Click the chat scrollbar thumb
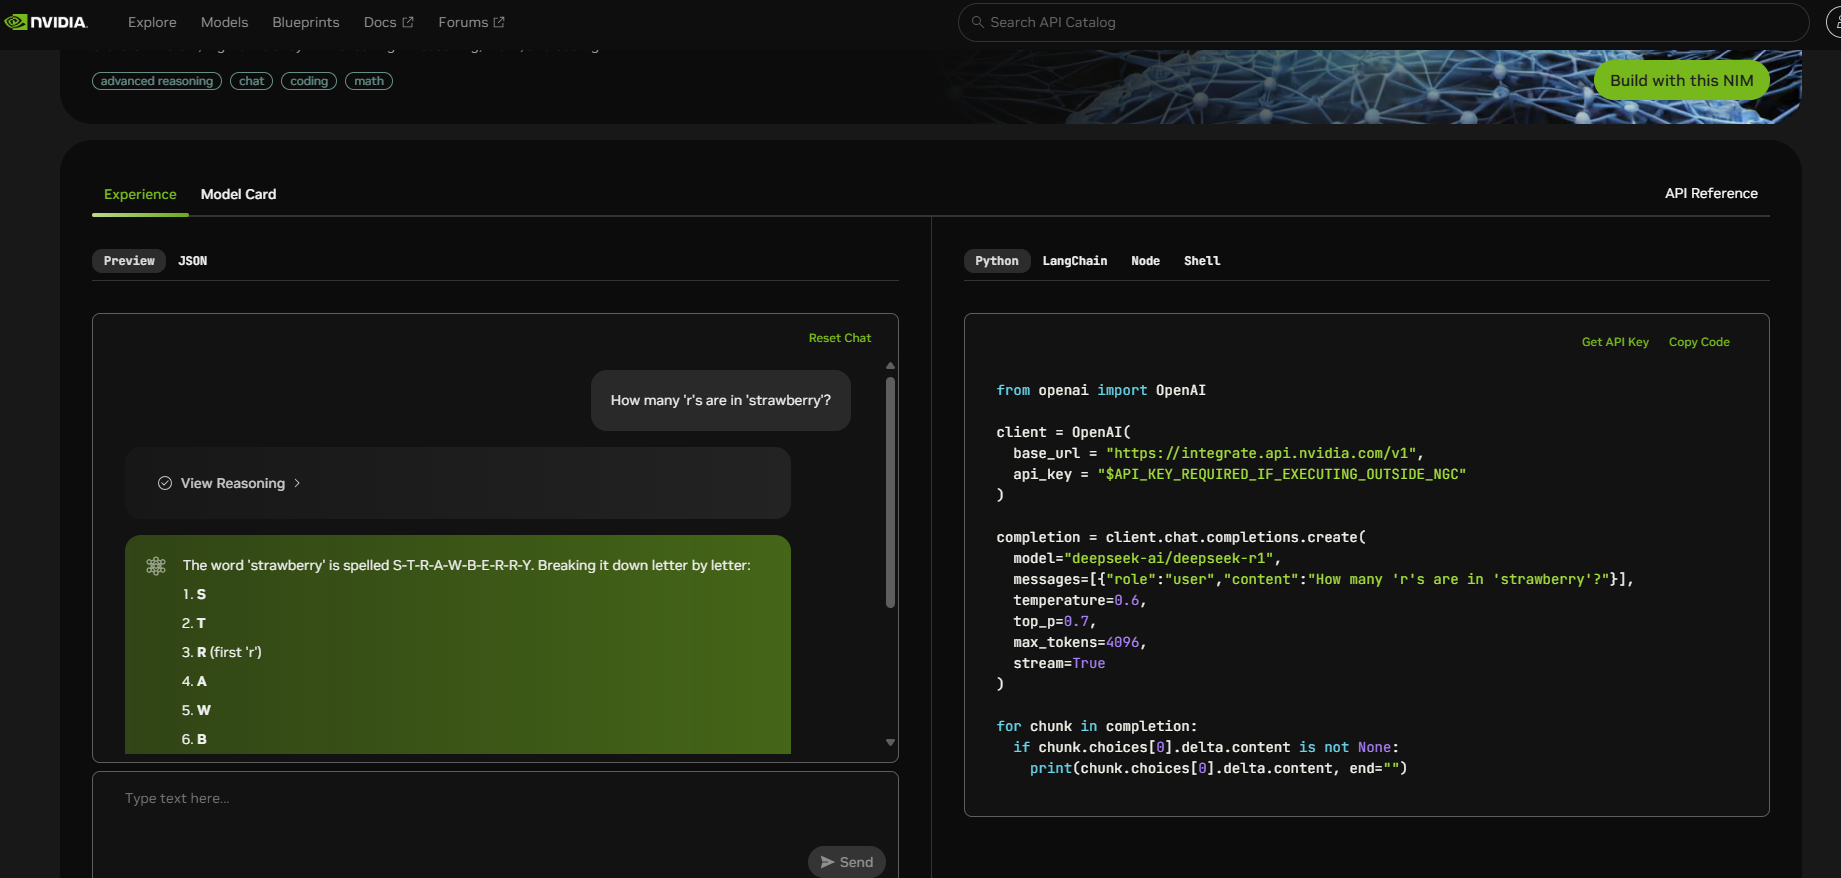Image resolution: width=1841 pixels, height=878 pixels. point(890,492)
